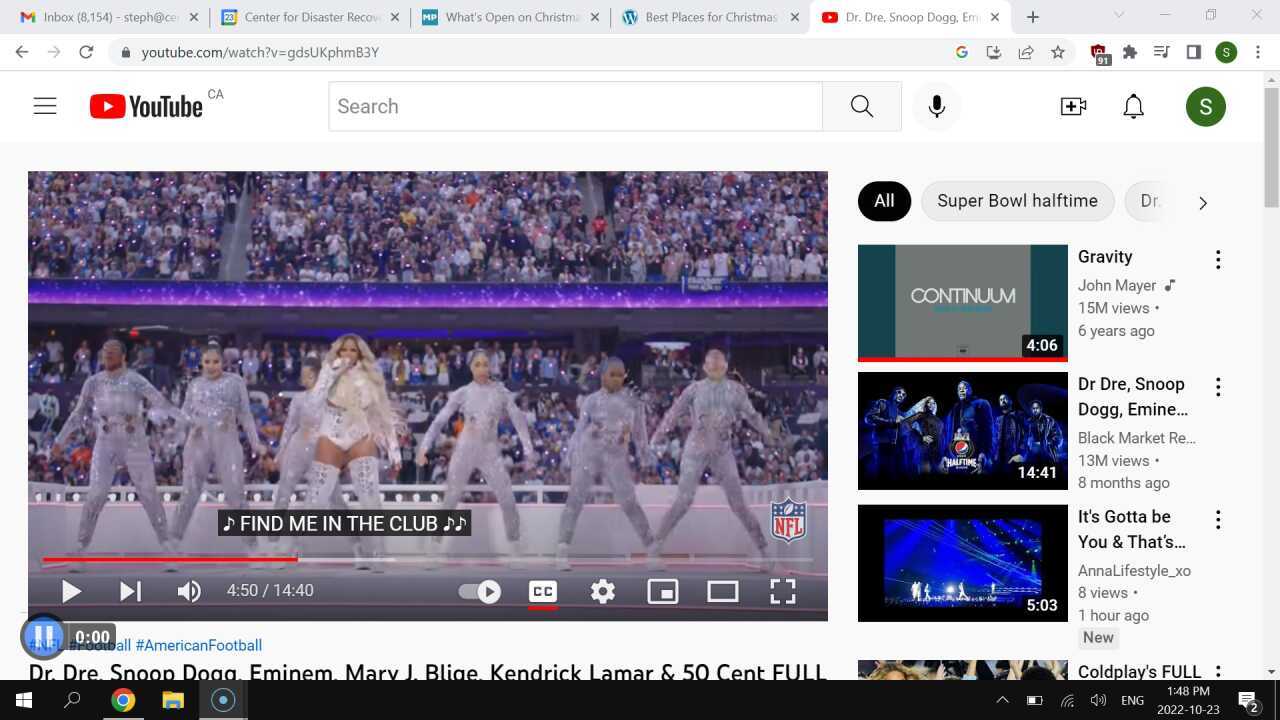This screenshot has width=1280, height=720.
Task: Open options for It's Gotta be You
Action: pyautogui.click(x=1218, y=520)
